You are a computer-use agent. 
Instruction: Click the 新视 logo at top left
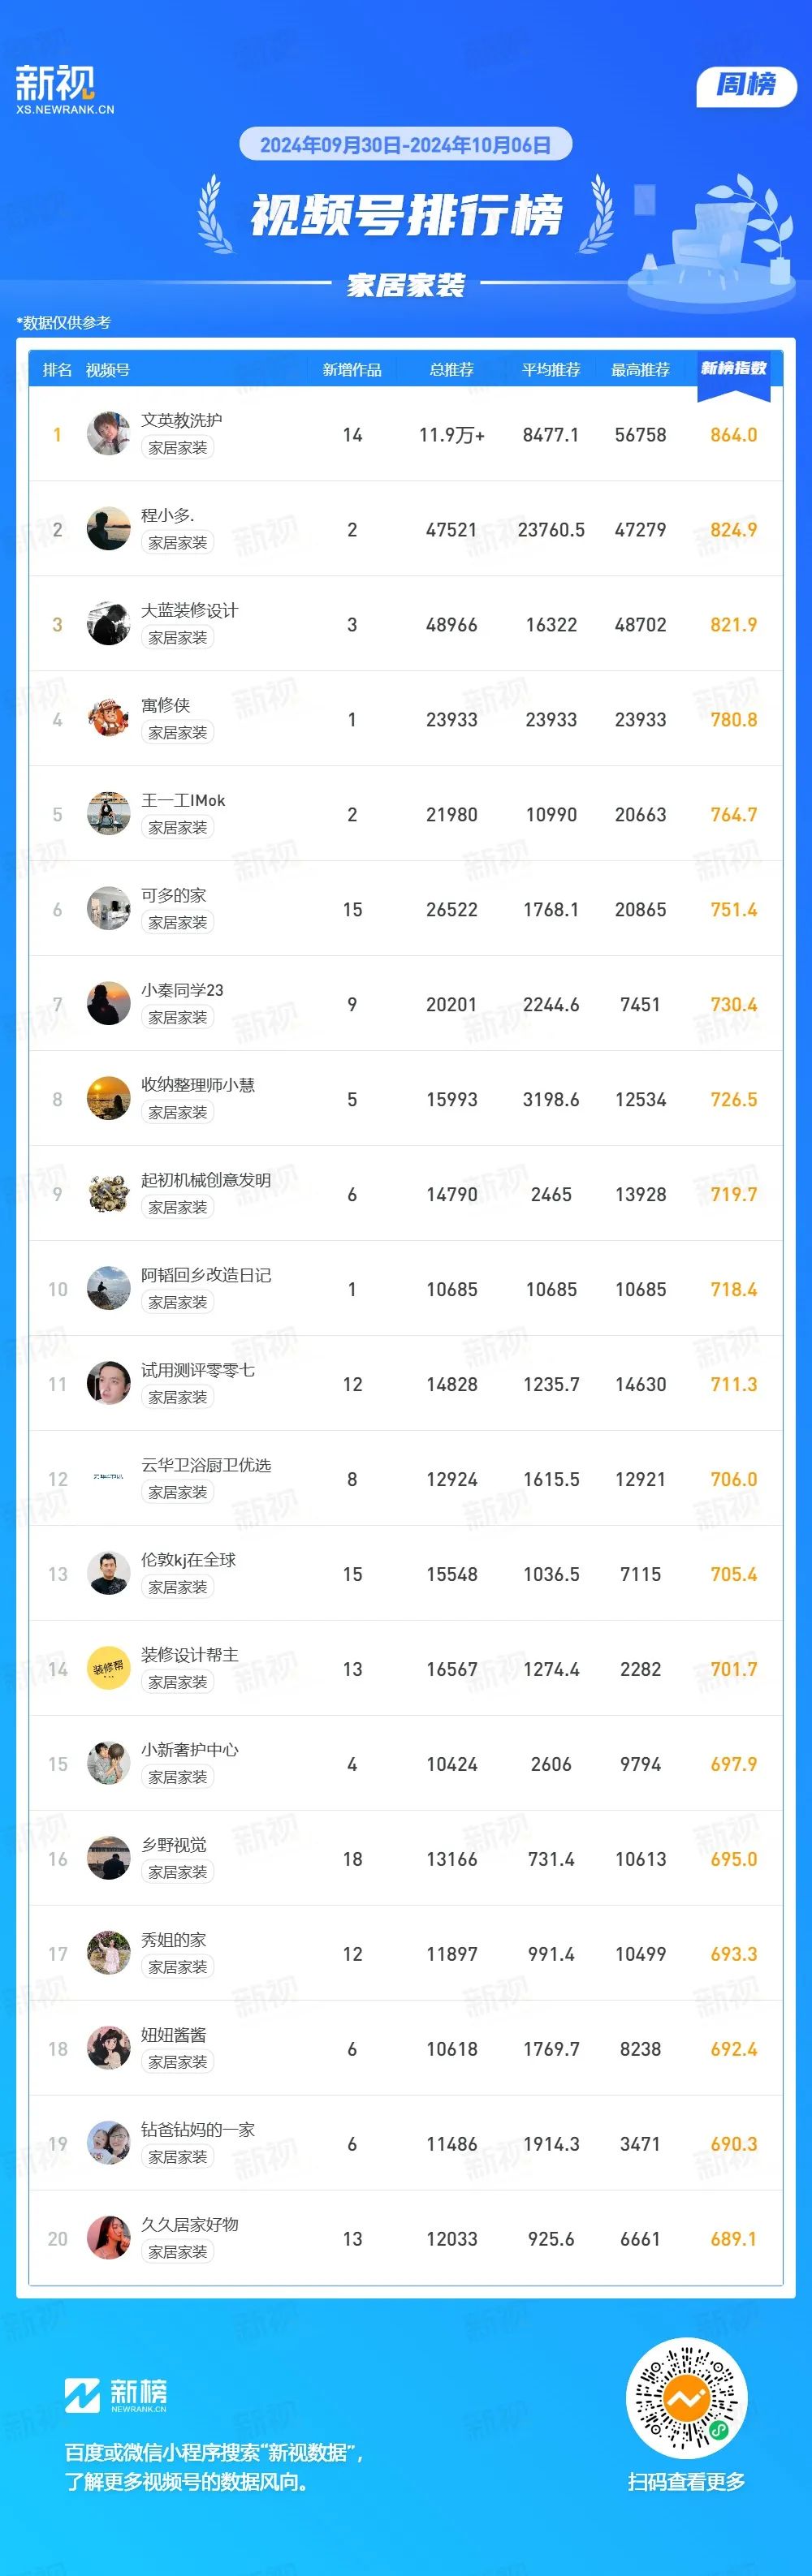coord(64,90)
